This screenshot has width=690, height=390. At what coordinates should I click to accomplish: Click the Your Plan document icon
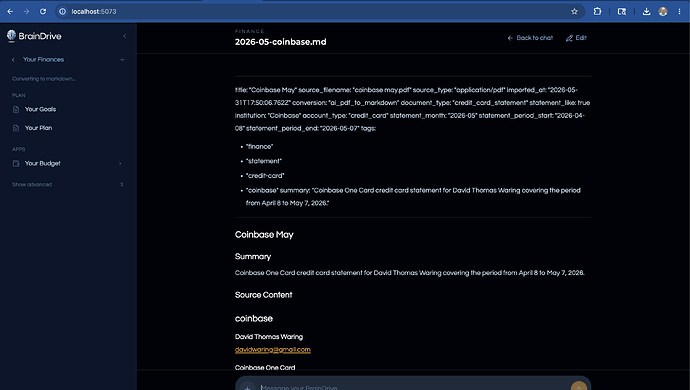point(16,128)
